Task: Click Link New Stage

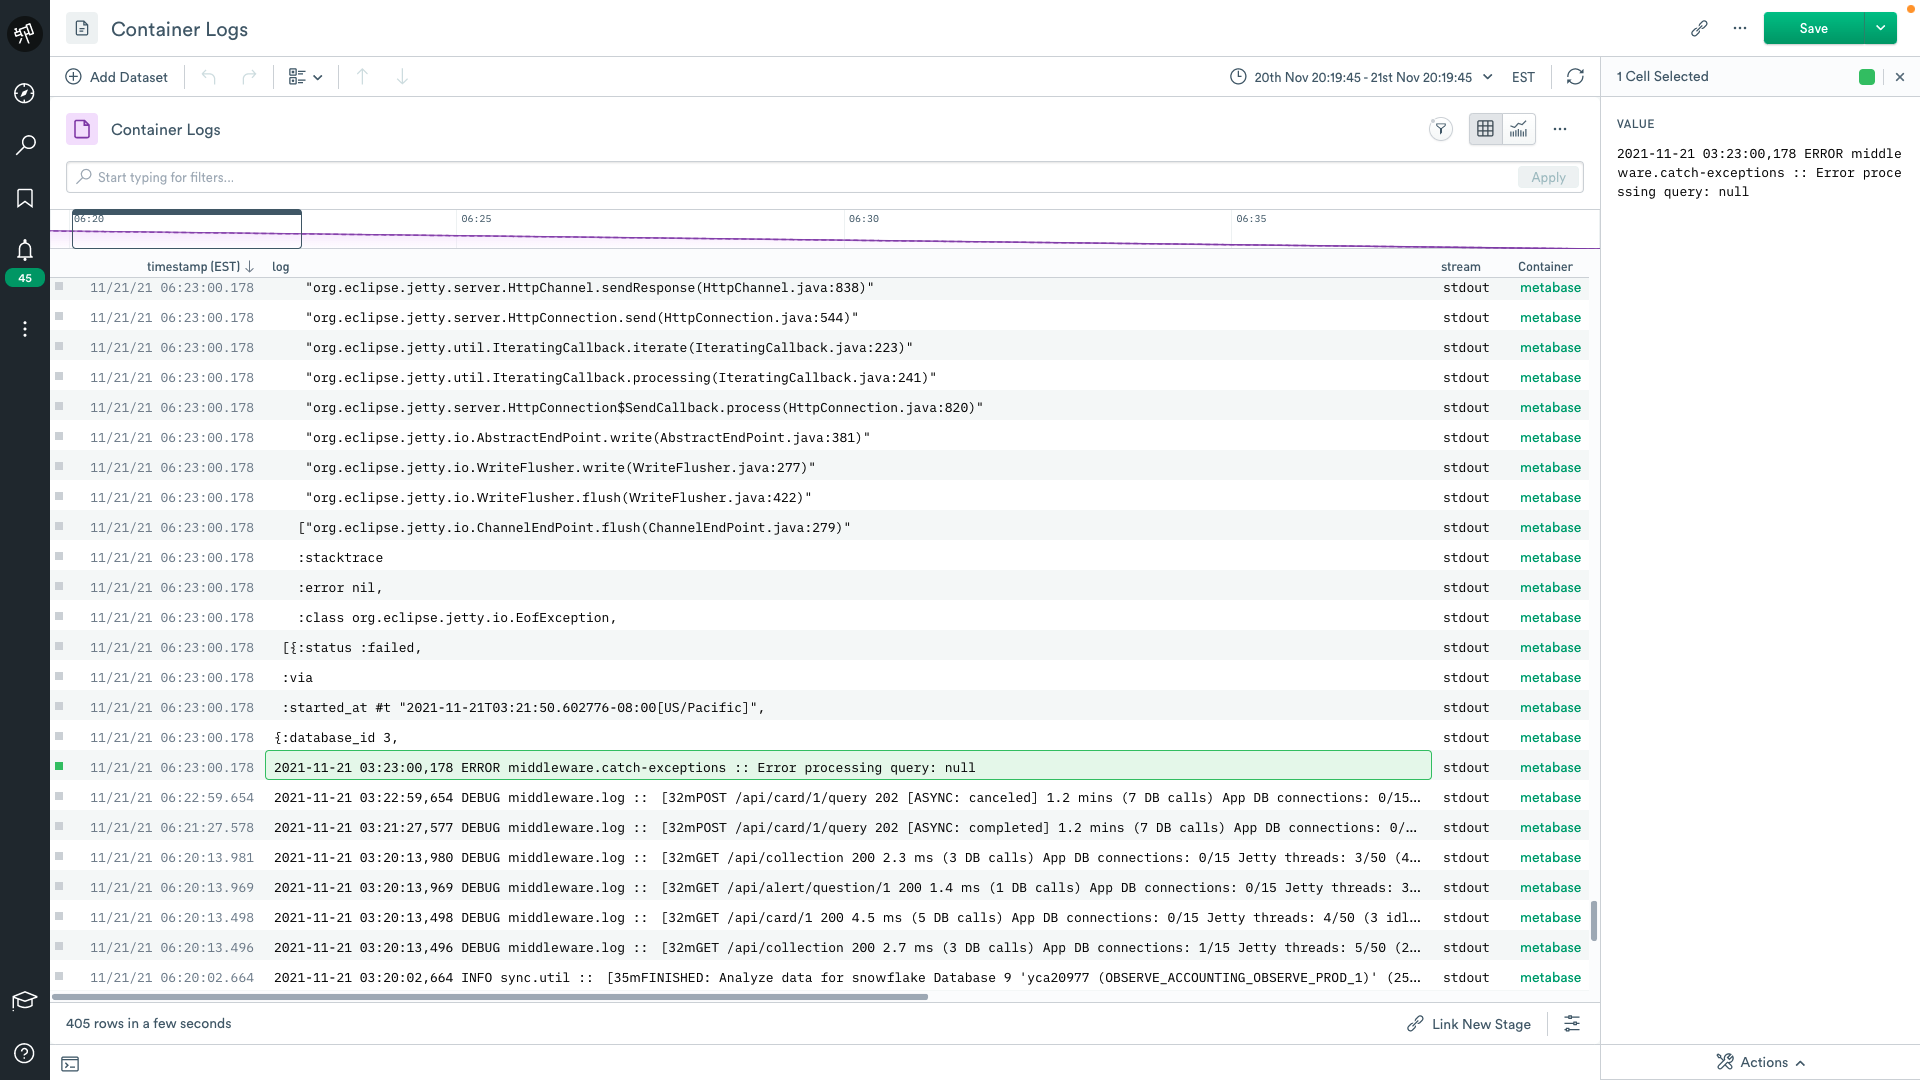Action: [x=1469, y=1024]
